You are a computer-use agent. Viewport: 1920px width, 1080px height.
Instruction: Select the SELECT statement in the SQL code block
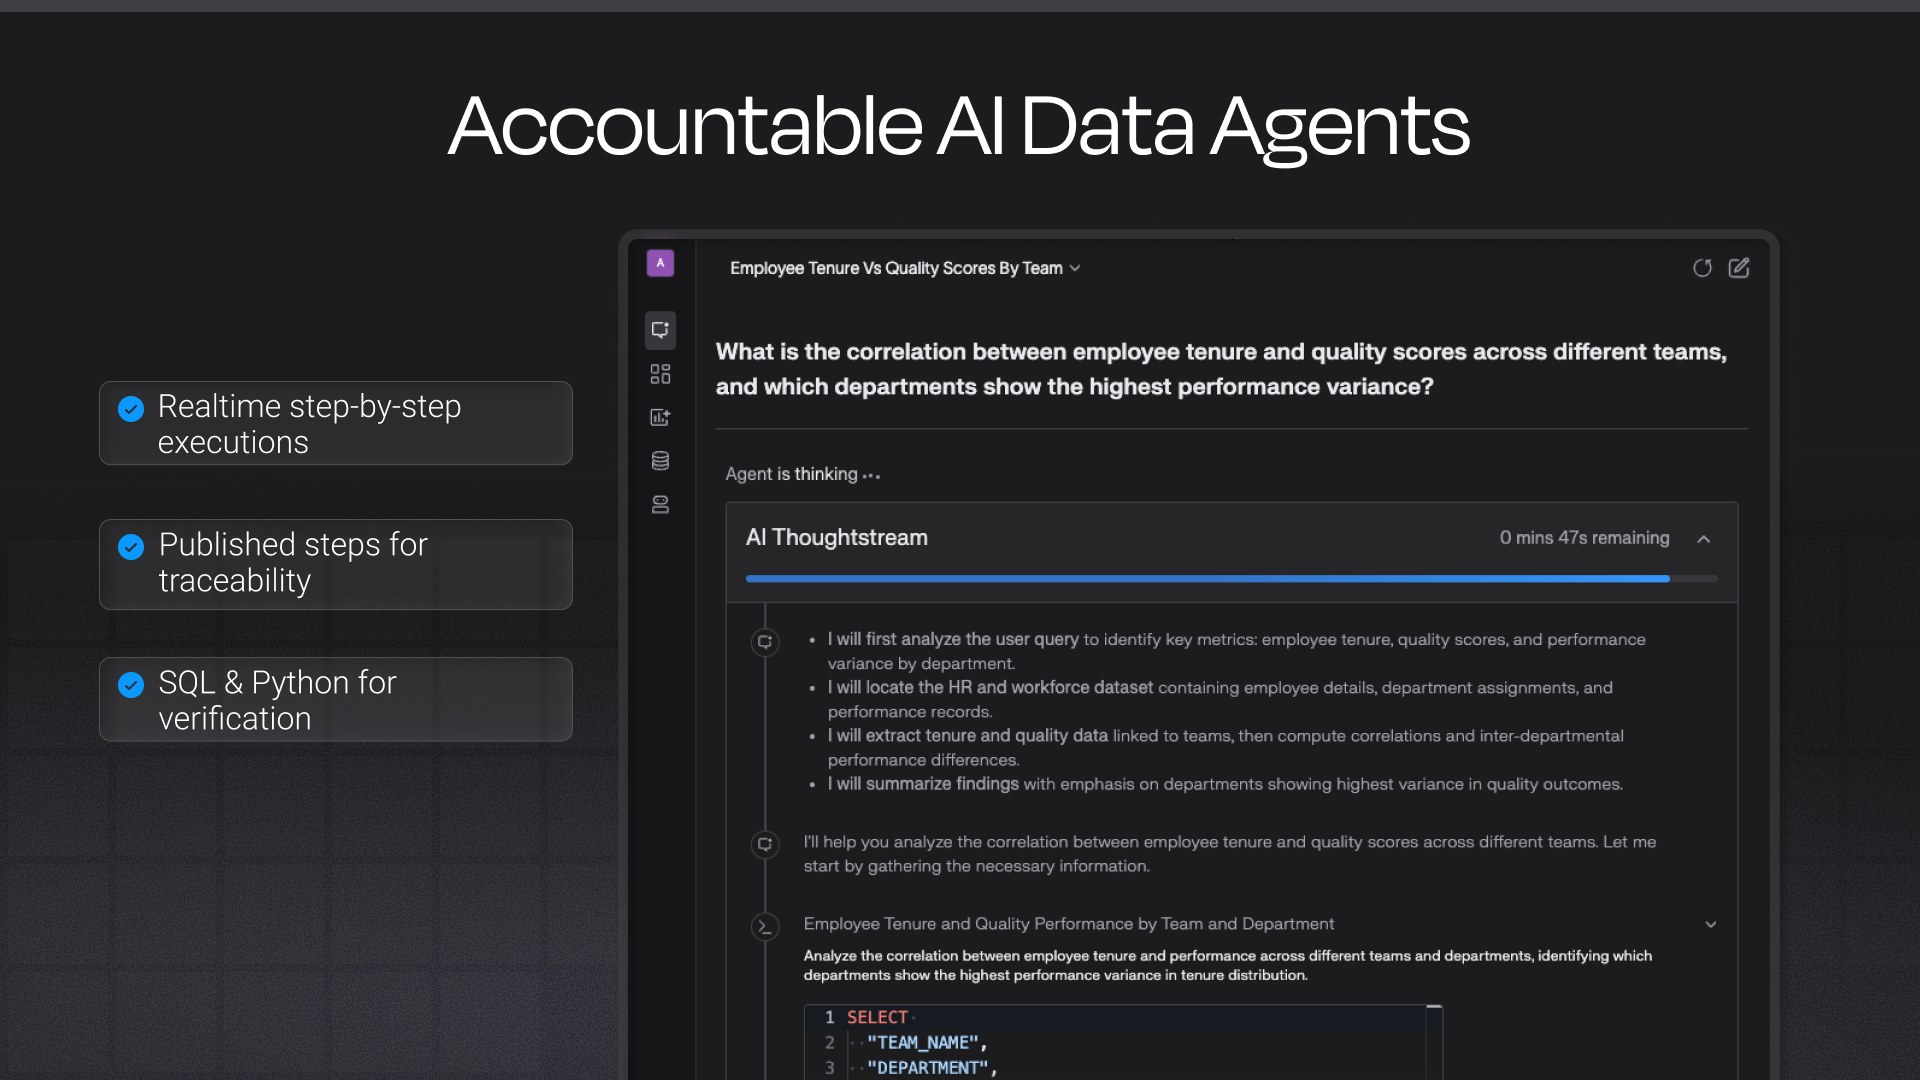(x=876, y=1016)
